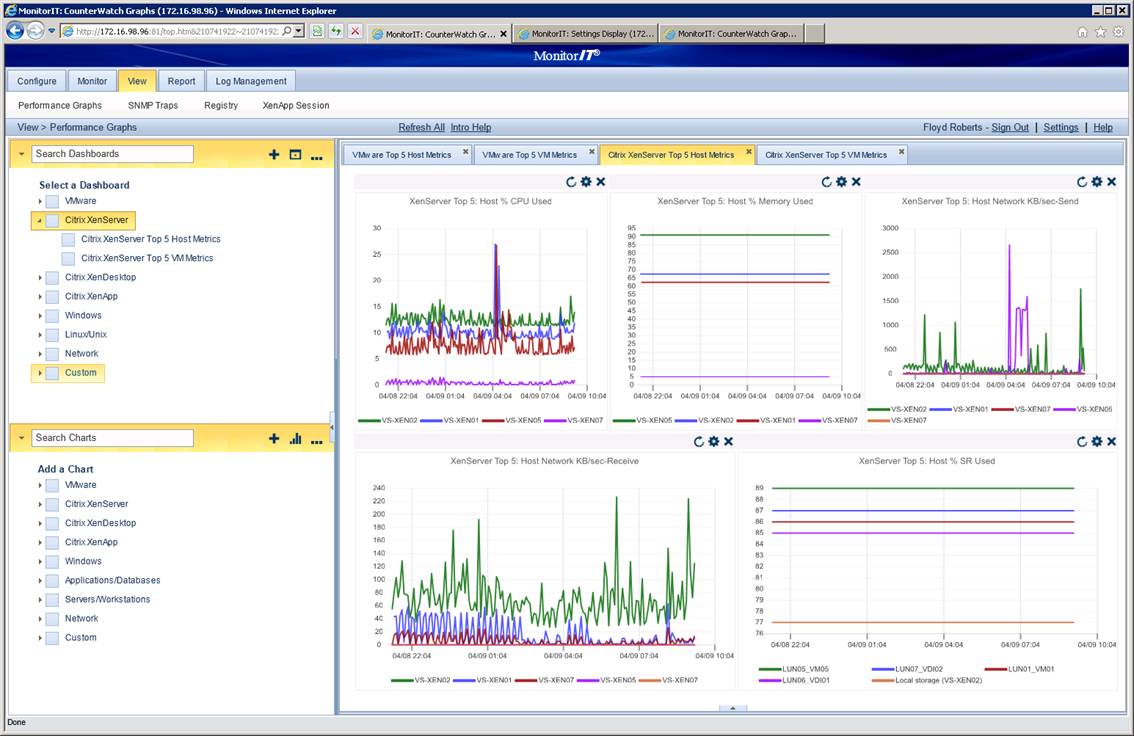1134x736 pixels.
Task: Close the Host Network KB/sec-Send chart
Action: (1111, 182)
